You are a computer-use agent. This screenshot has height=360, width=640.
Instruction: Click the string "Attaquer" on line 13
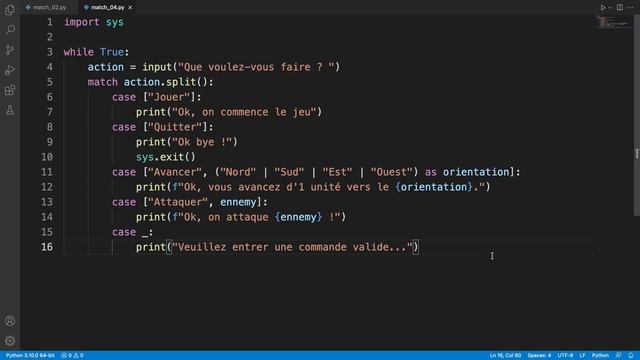(178, 202)
